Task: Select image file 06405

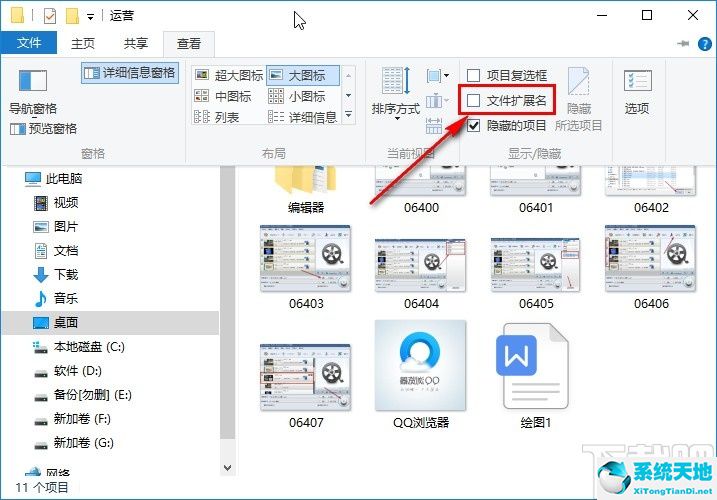Action: 536,274
